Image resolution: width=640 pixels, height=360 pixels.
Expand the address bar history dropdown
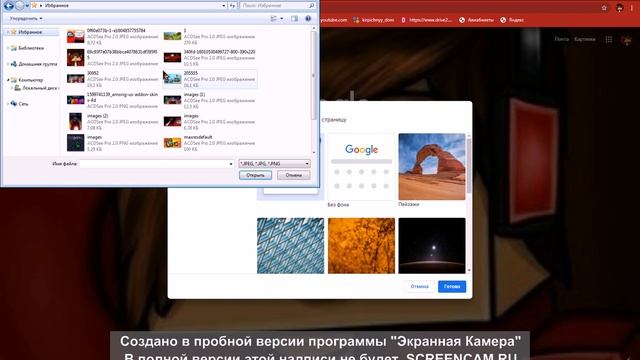coord(224,6)
